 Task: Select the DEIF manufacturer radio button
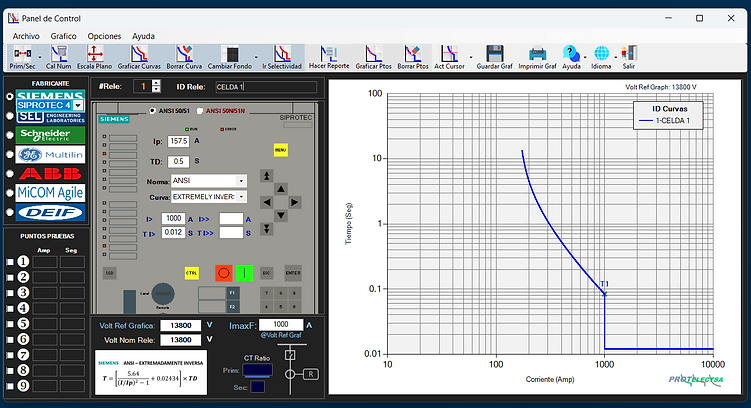[9, 212]
